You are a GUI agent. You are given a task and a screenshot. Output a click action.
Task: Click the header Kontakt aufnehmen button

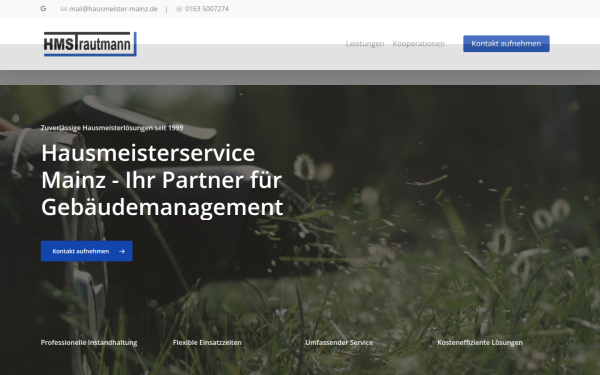pyautogui.click(x=506, y=44)
